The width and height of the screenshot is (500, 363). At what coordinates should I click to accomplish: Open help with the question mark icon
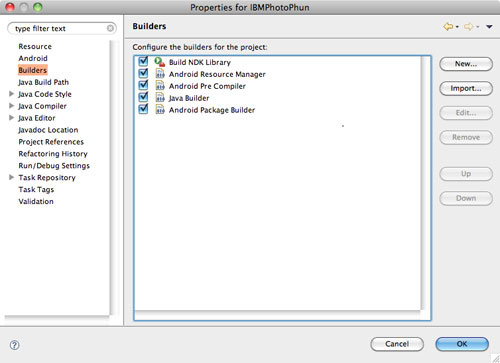pyautogui.click(x=15, y=345)
